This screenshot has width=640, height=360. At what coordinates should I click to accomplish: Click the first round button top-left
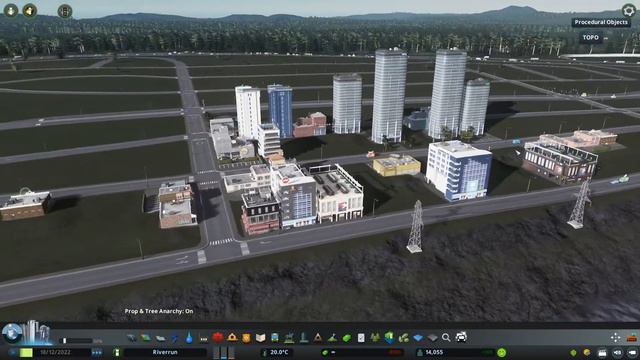pos(11,10)
